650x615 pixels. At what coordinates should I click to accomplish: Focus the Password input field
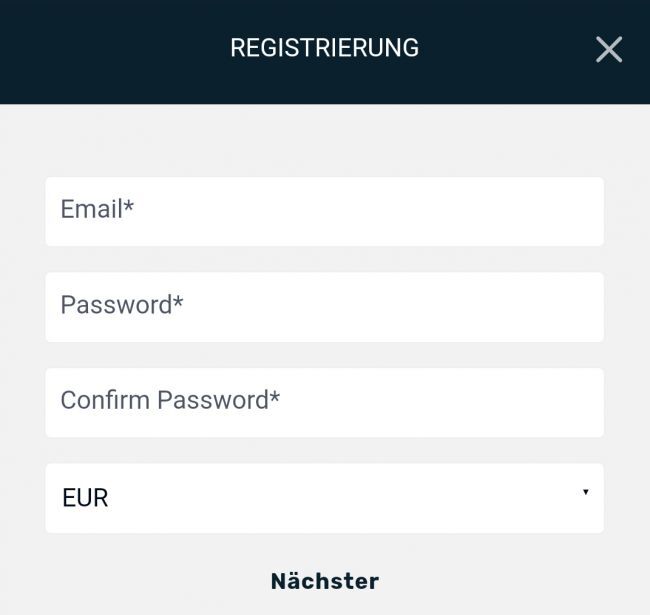tap(324, 307)
